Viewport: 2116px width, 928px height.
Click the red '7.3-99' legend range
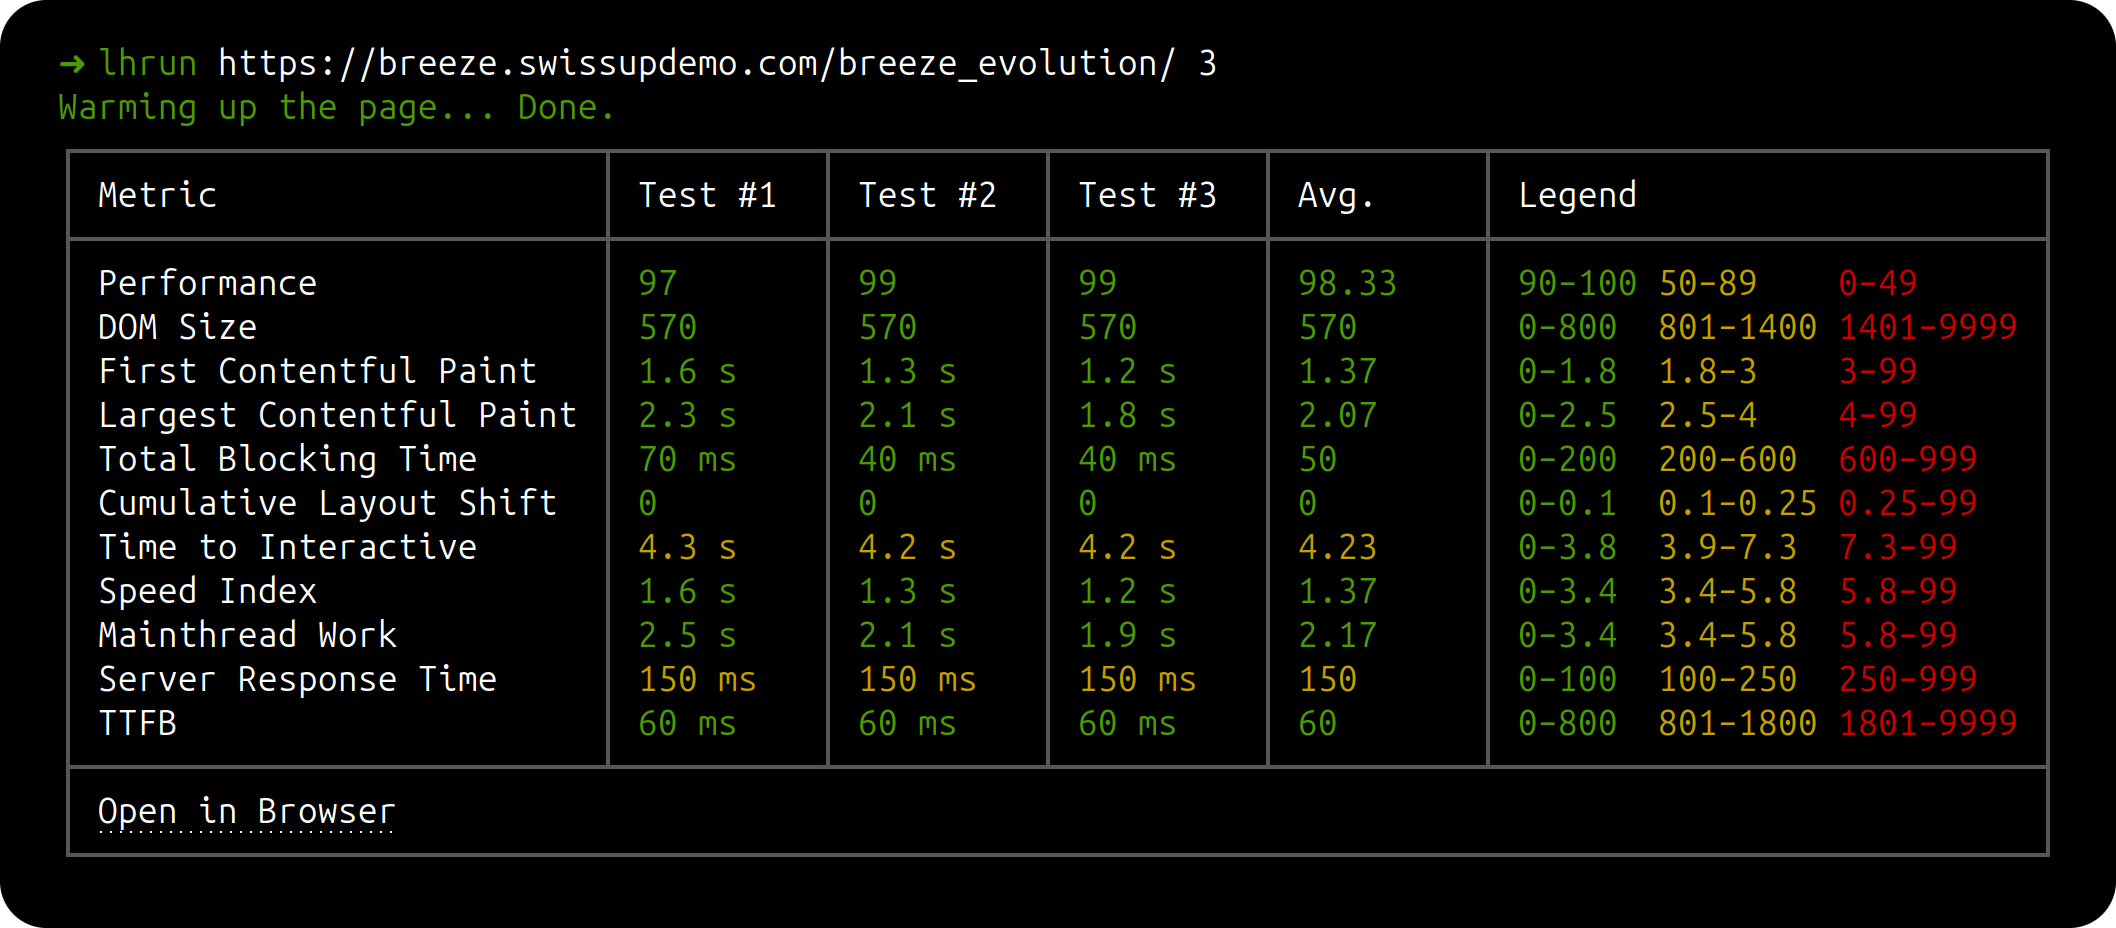click(x=1898, y=547)
